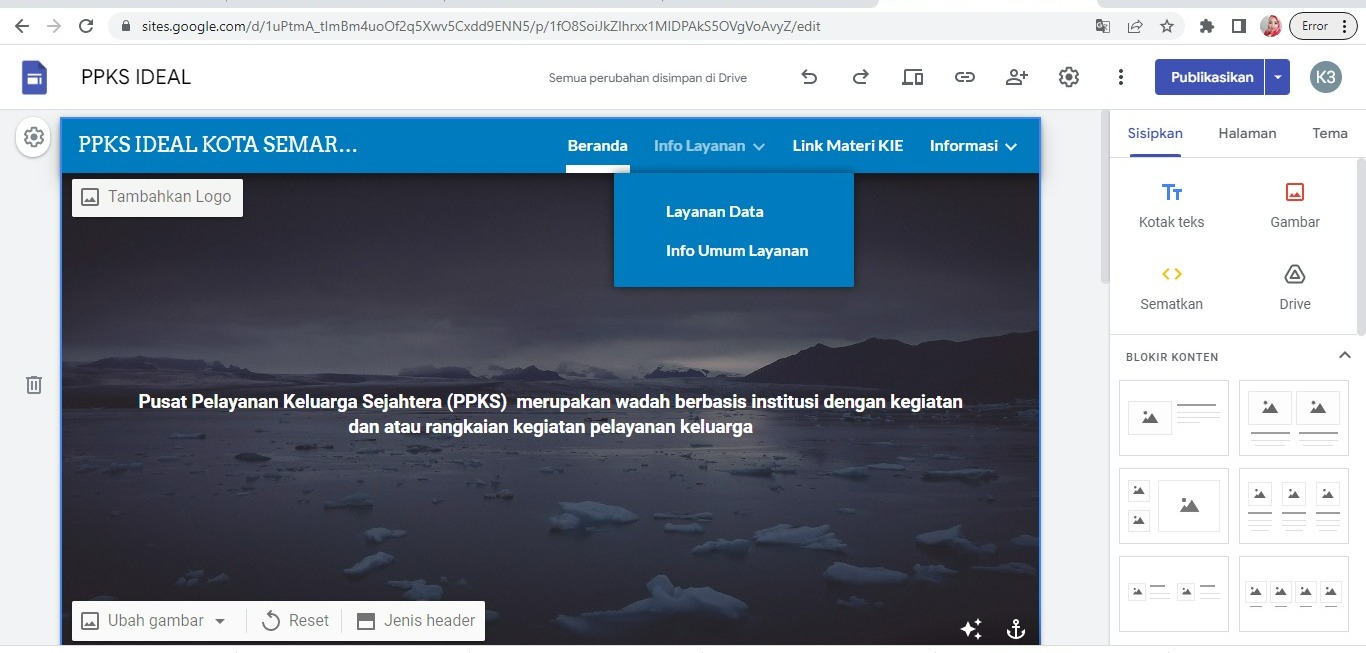Open the device preview icon
This screenshot has width=1366, height=653.
912,77
